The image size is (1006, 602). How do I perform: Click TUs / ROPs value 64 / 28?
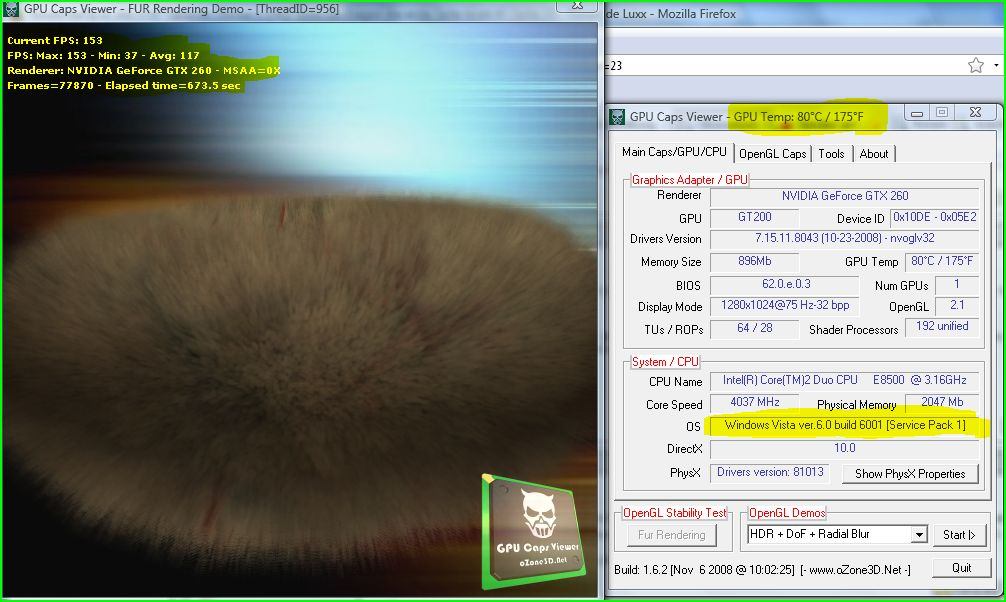coord(754,328)
